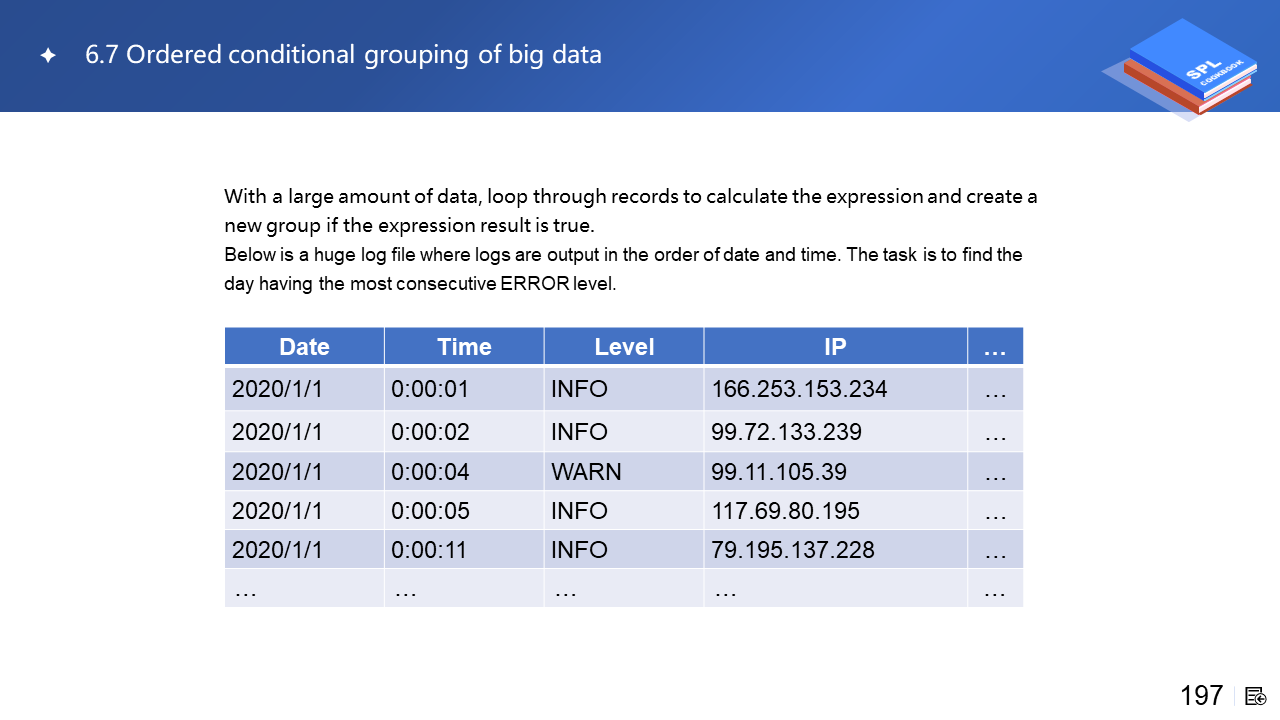Screen dimensions: 1280x720
Task: Click the time cell 0:00:11
Action: (x=429, y=550)
